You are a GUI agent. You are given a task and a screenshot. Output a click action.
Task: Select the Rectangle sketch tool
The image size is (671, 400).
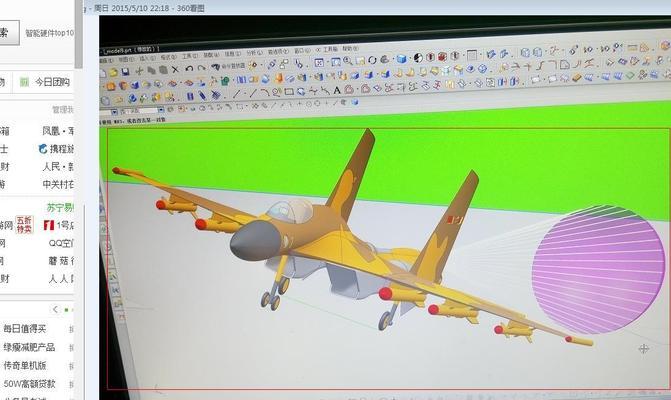(x=289, y=92)
